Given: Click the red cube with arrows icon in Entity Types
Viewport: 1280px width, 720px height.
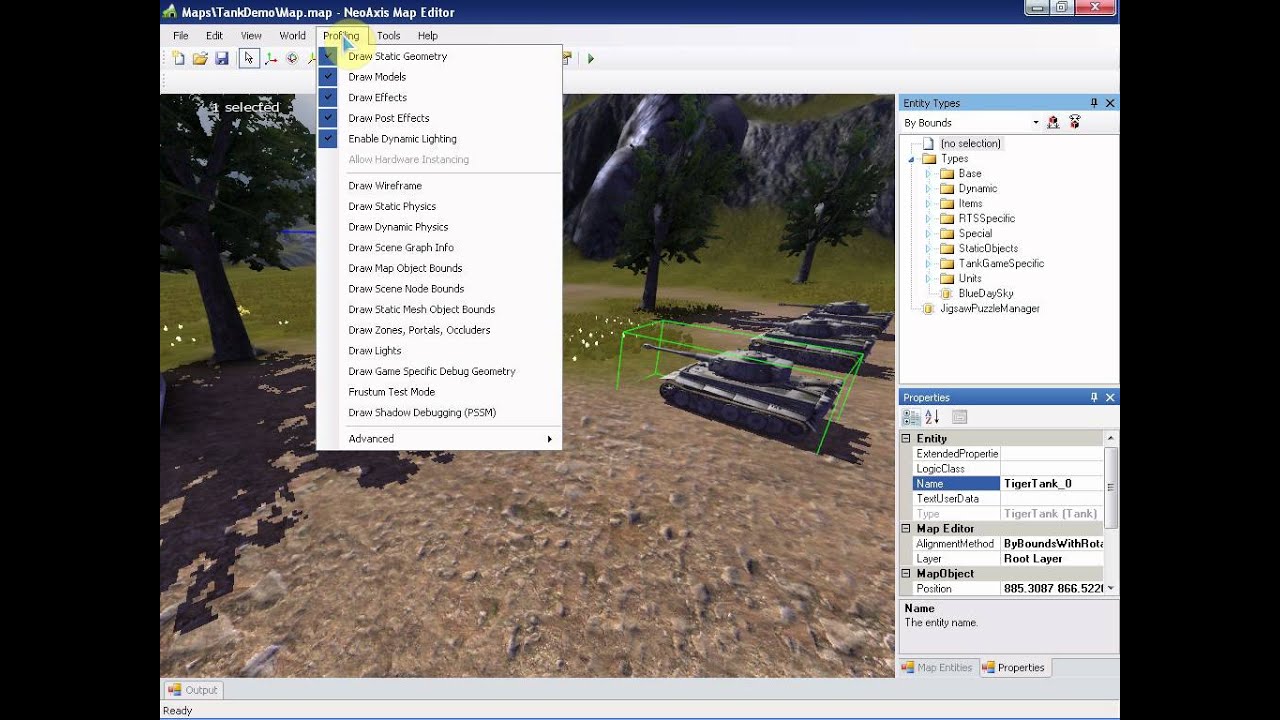Looking at the screenshot, I should pos(1075,122).
